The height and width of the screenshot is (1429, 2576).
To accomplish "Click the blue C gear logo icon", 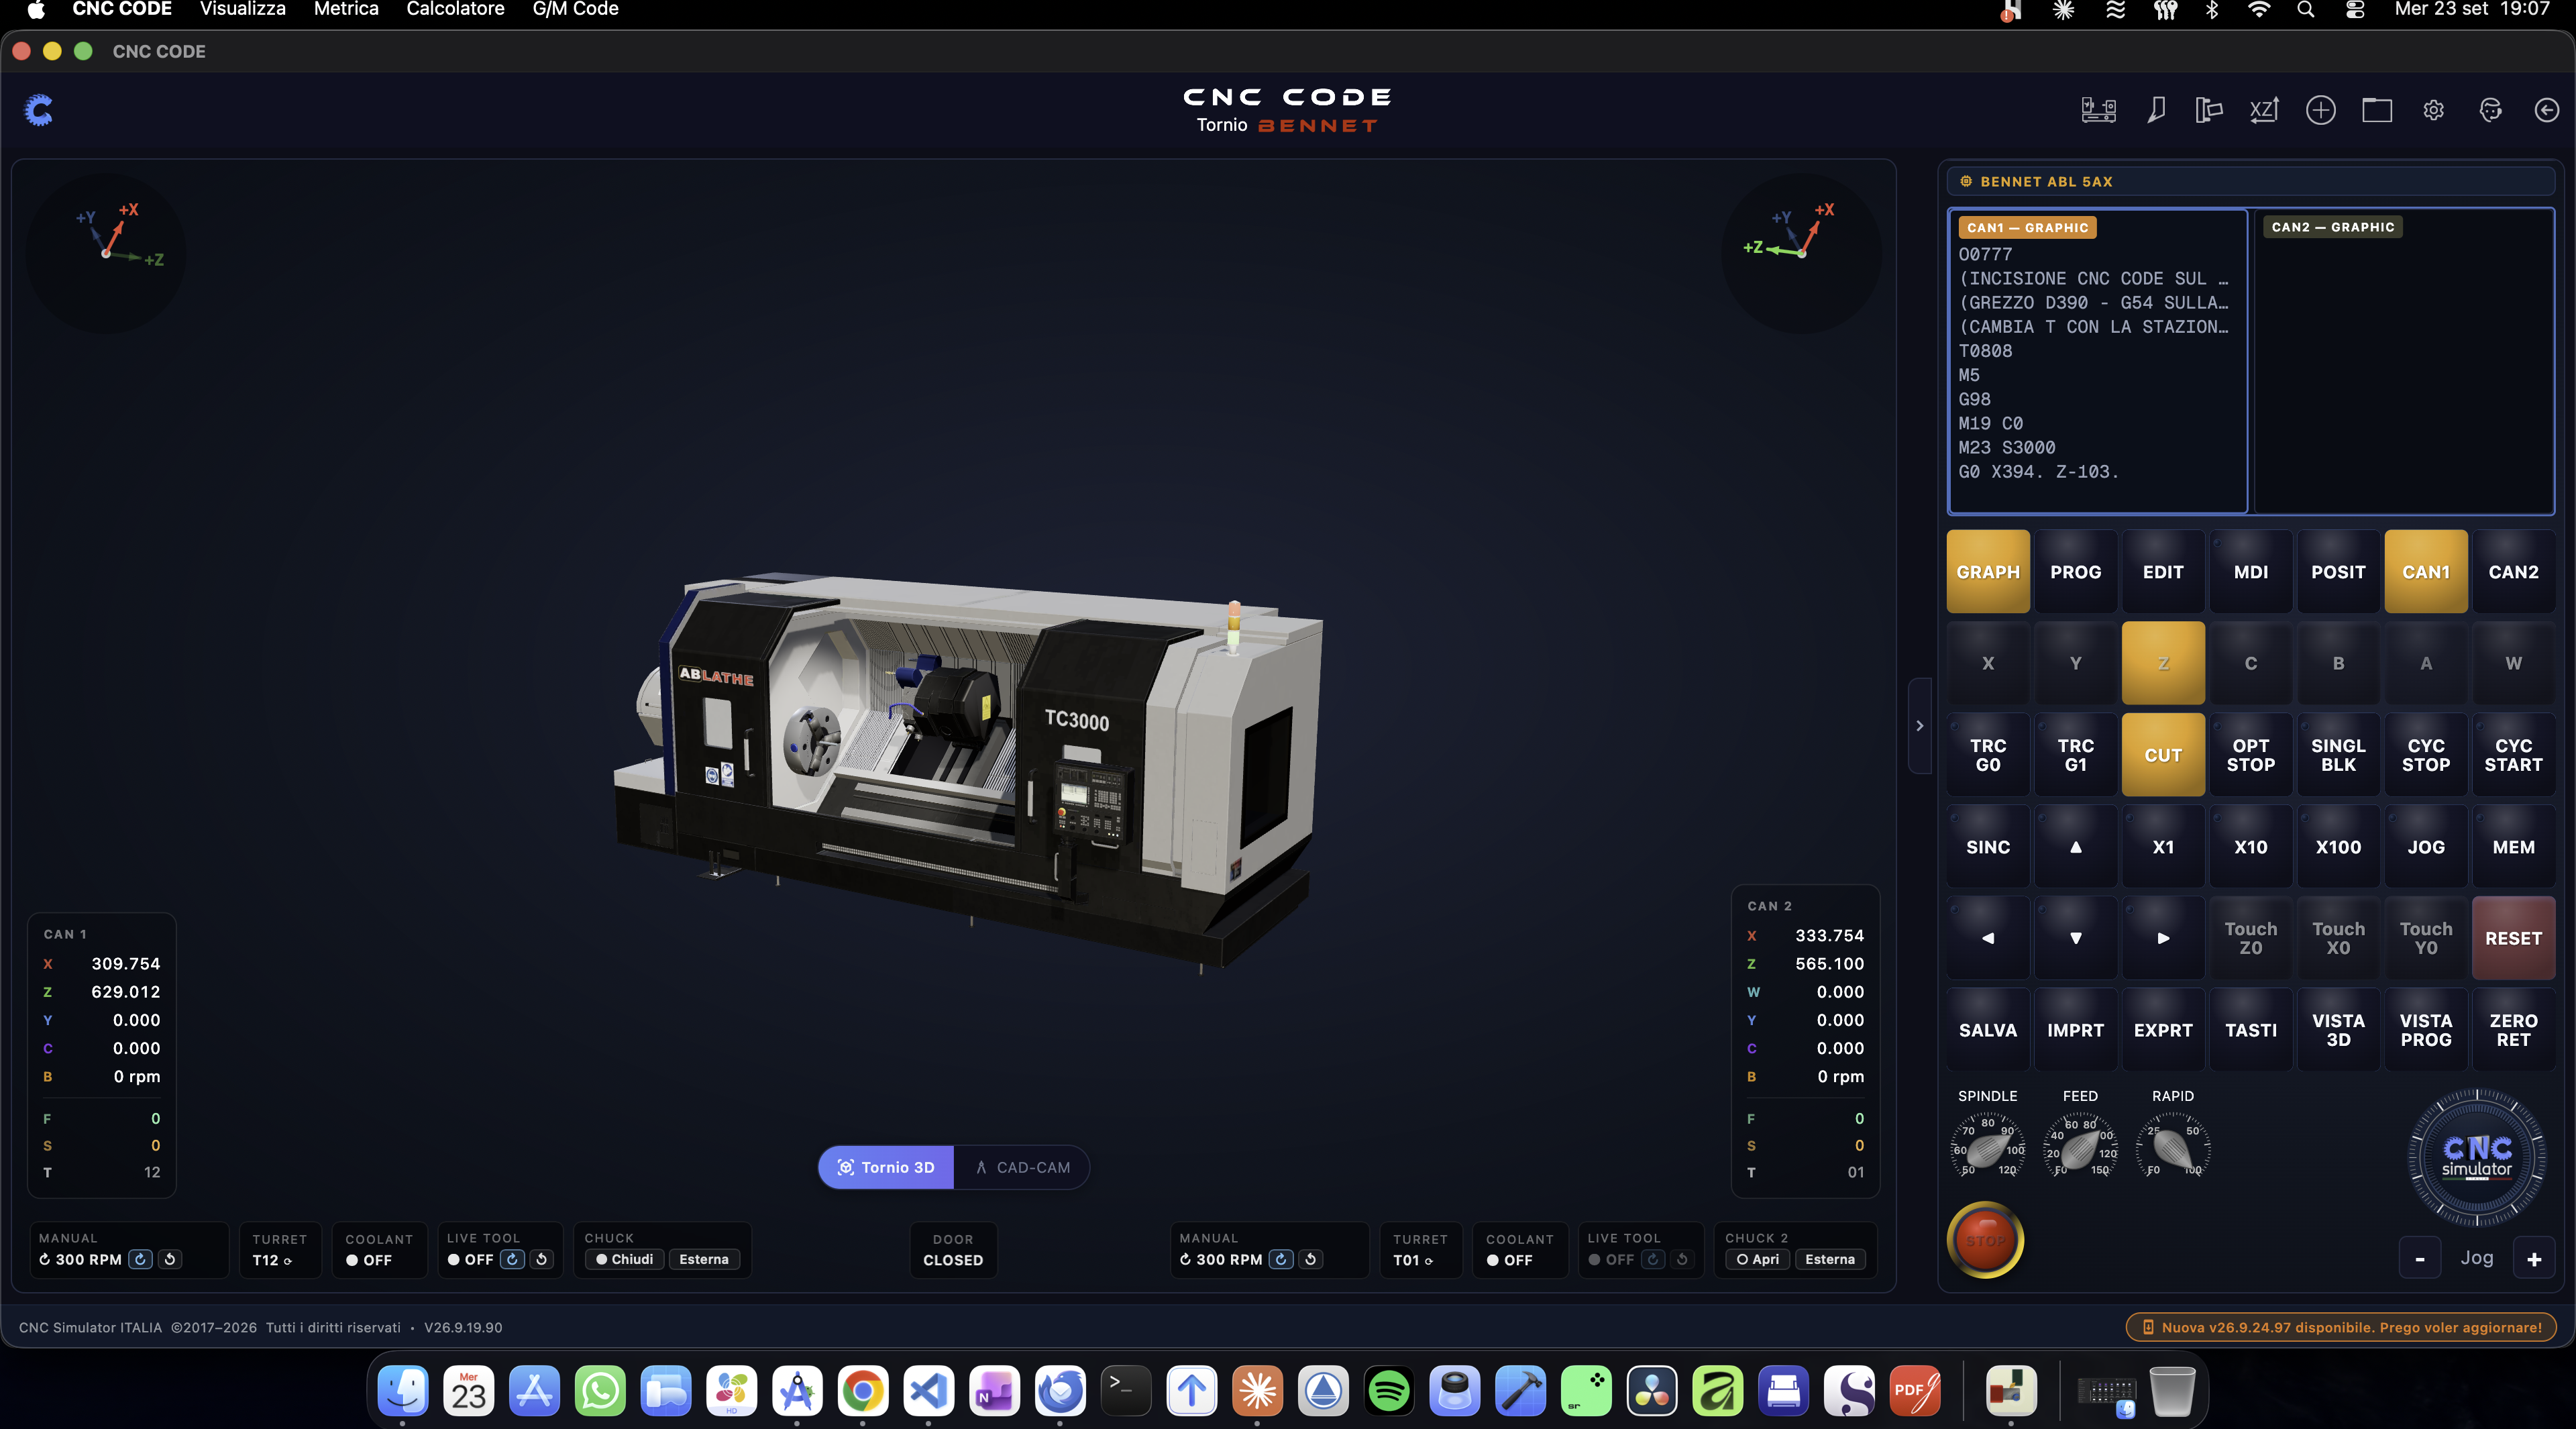I will 39,110.
